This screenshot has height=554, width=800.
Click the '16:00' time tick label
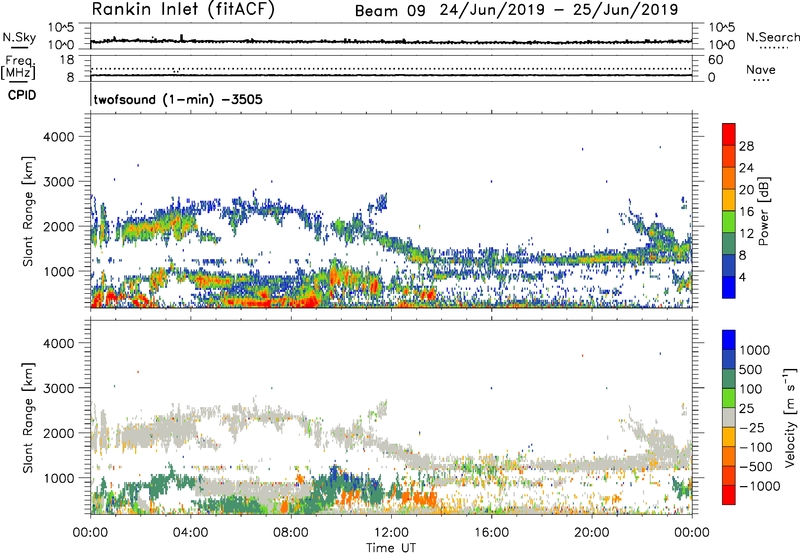pos(491,533)
